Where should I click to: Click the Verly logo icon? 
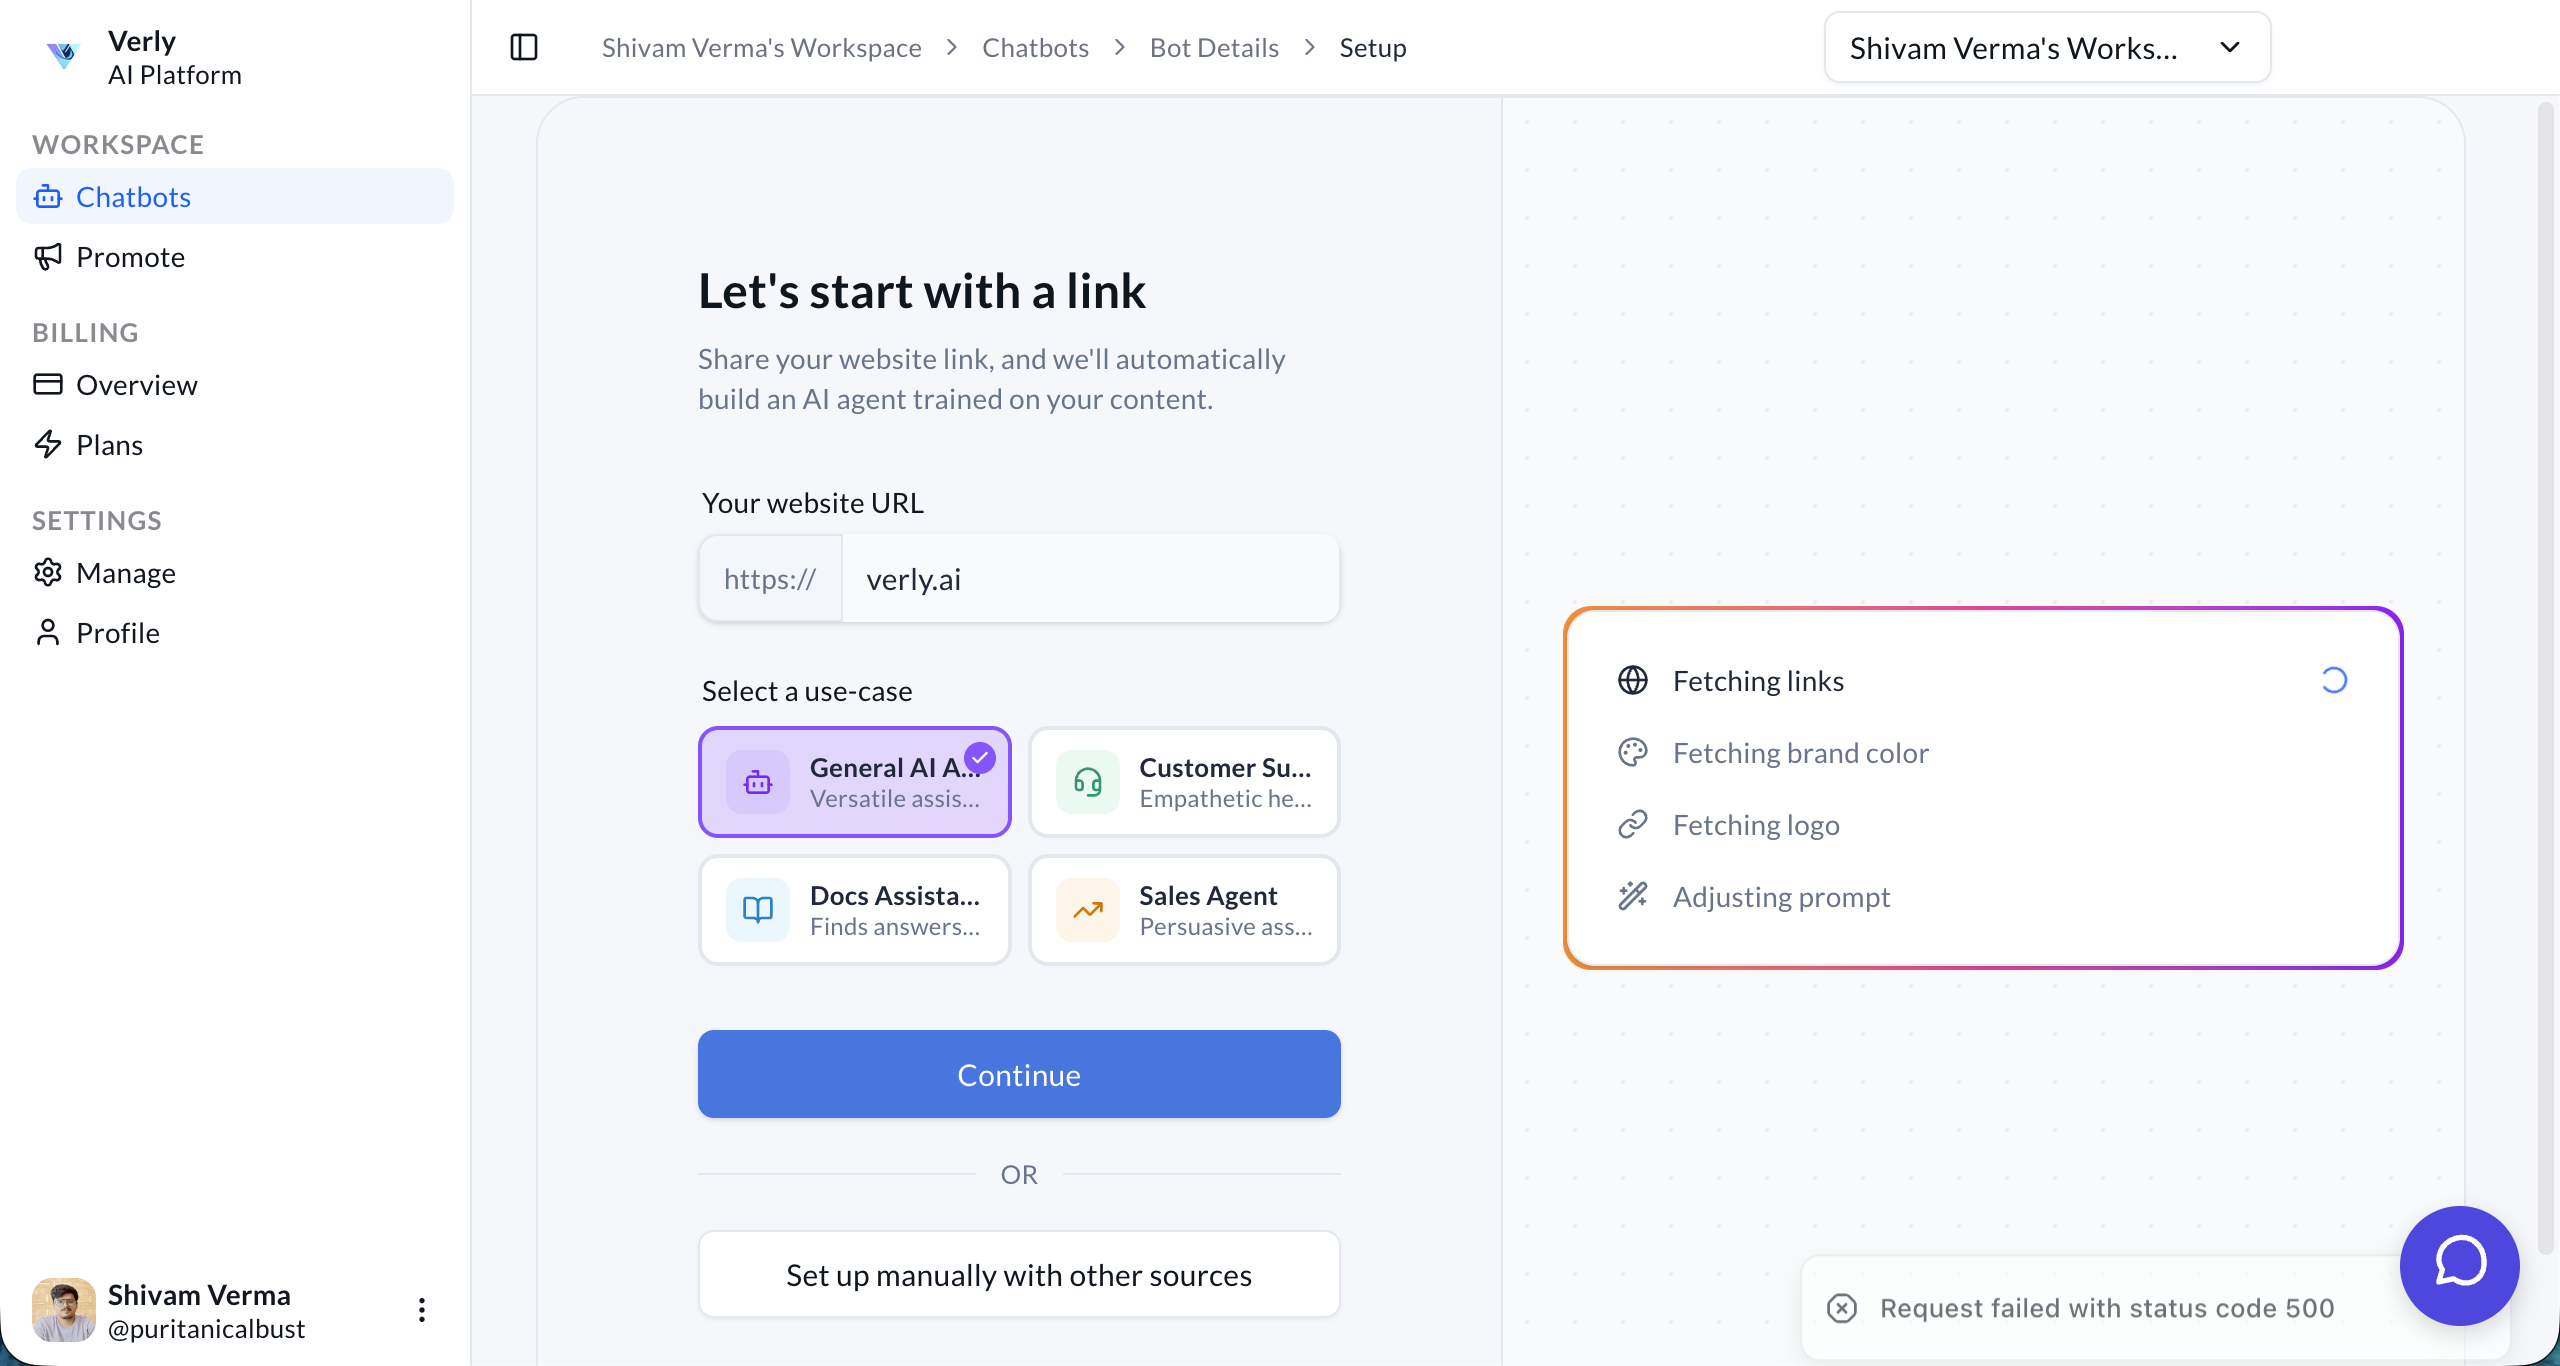[63, 55]
